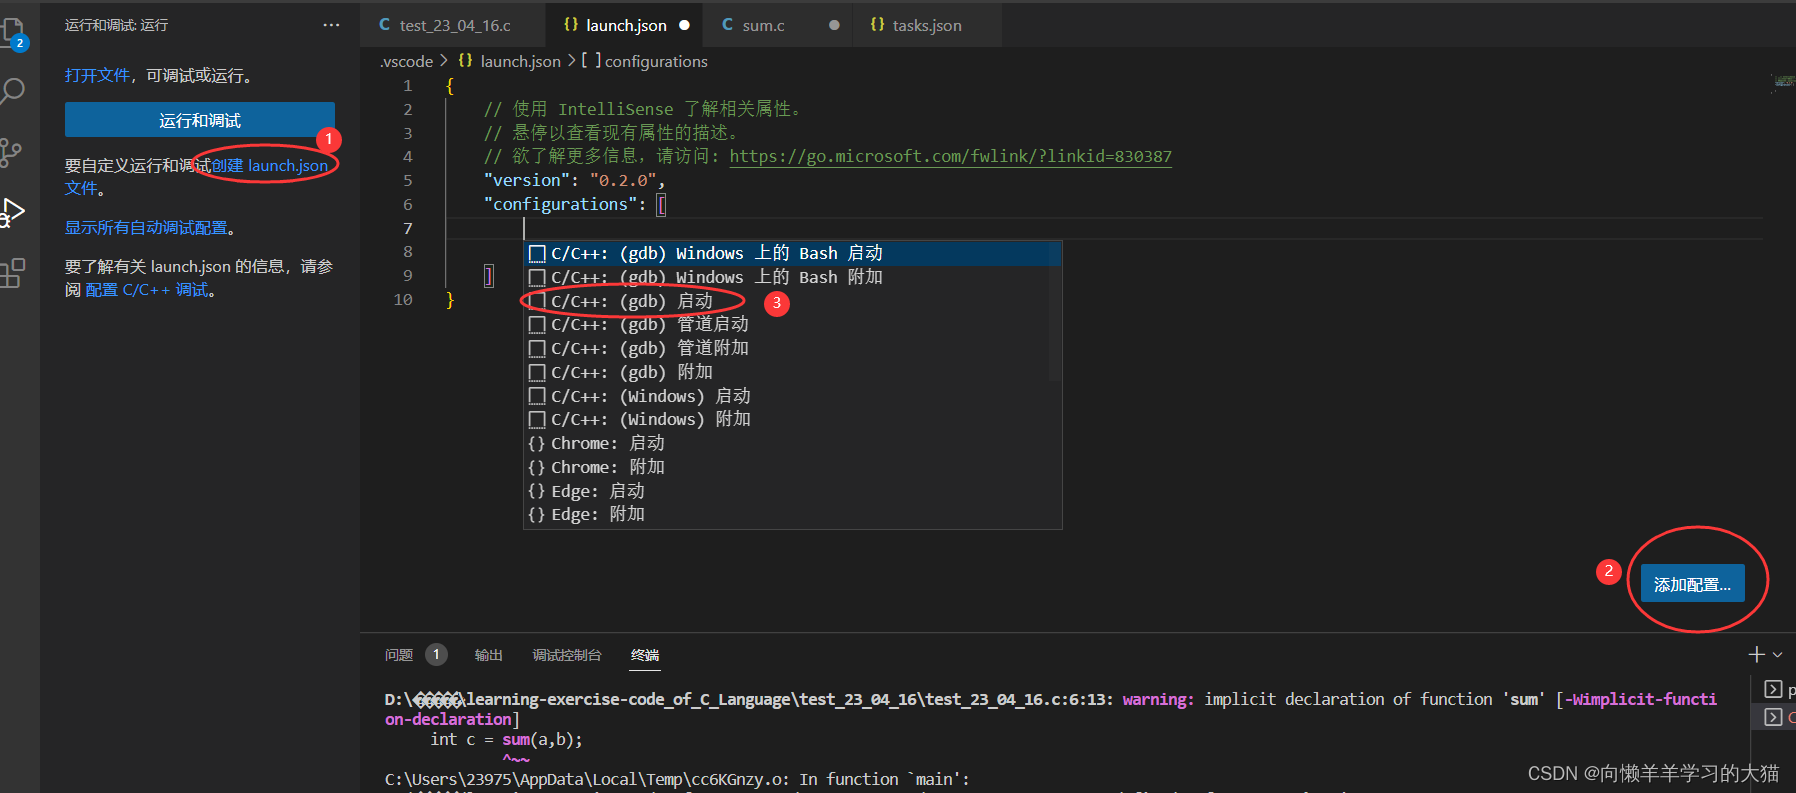Open the Explorer icon in activity bar
Image resolution: width=1796 pixels, height=793 pixels.
14,32
